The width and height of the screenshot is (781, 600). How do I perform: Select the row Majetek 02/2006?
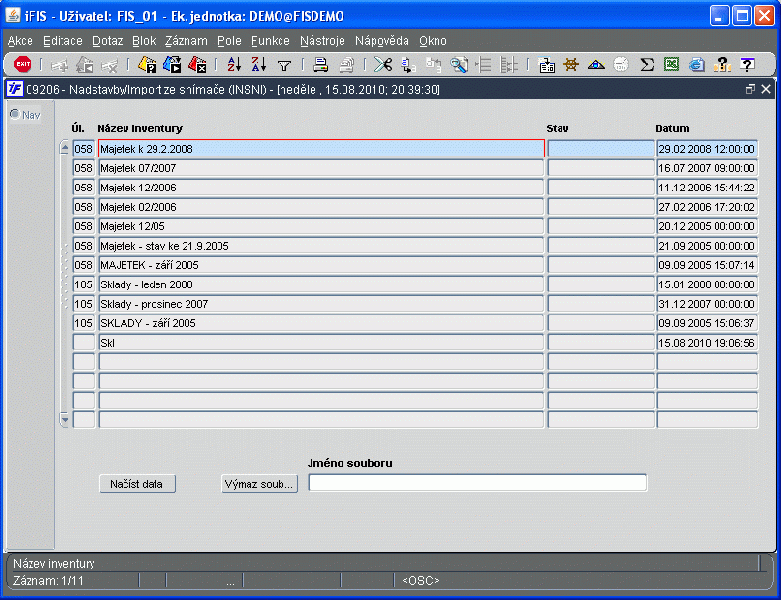pos(321,207)
